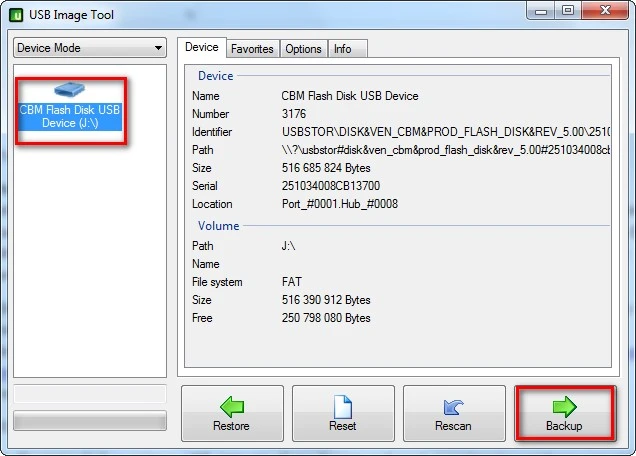Viewport: 636px width, 456px height.
Task: Click the Number value 3176
Action: click(x=294, y=114)
